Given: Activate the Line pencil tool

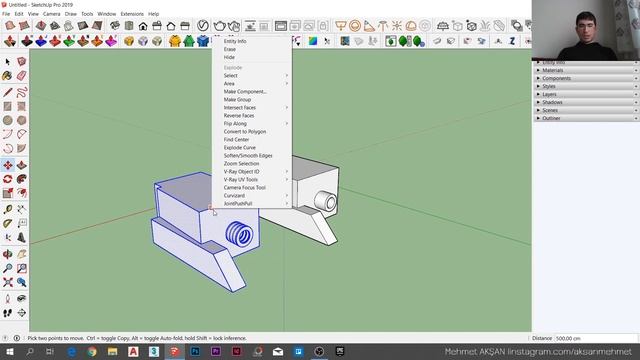Looking at the screenshot, I should click(7, 92).
